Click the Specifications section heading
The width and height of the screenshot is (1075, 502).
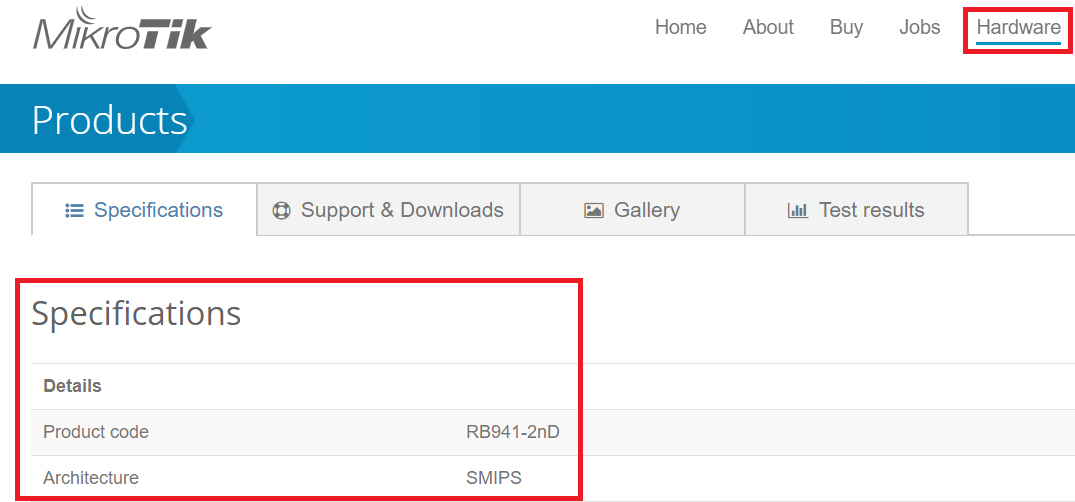tap(136, 313)
